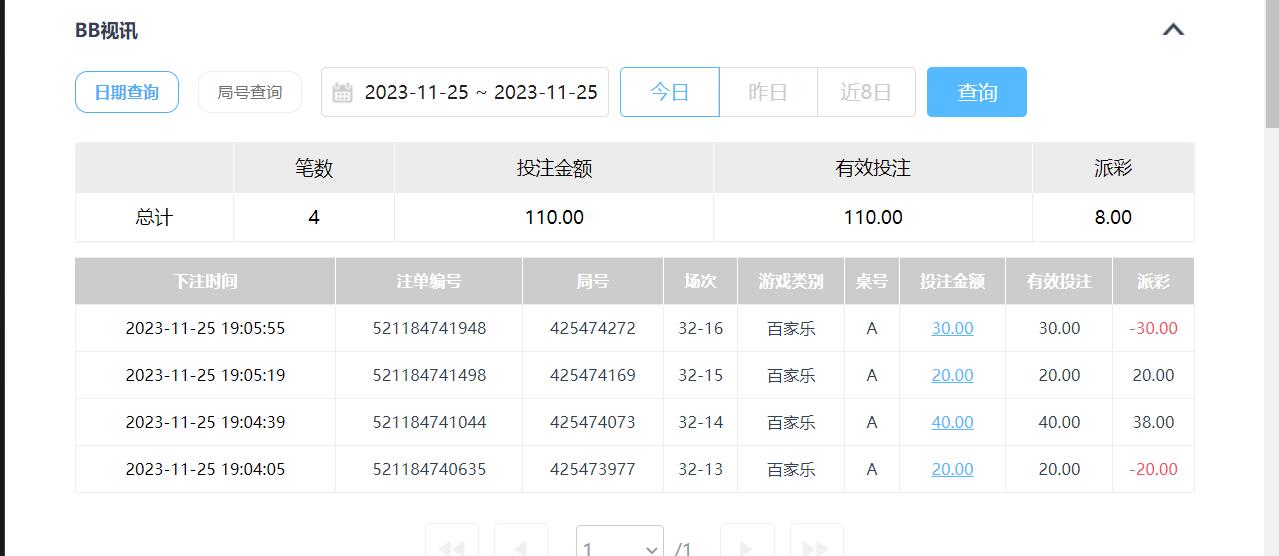Select order number 521184741948
1279x556 pixels.
point(429,328)
